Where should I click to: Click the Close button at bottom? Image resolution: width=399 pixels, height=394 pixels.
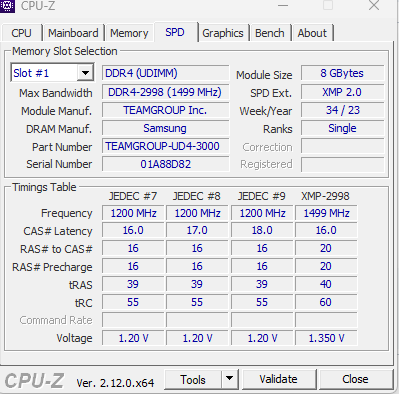[x=355, y=379]
